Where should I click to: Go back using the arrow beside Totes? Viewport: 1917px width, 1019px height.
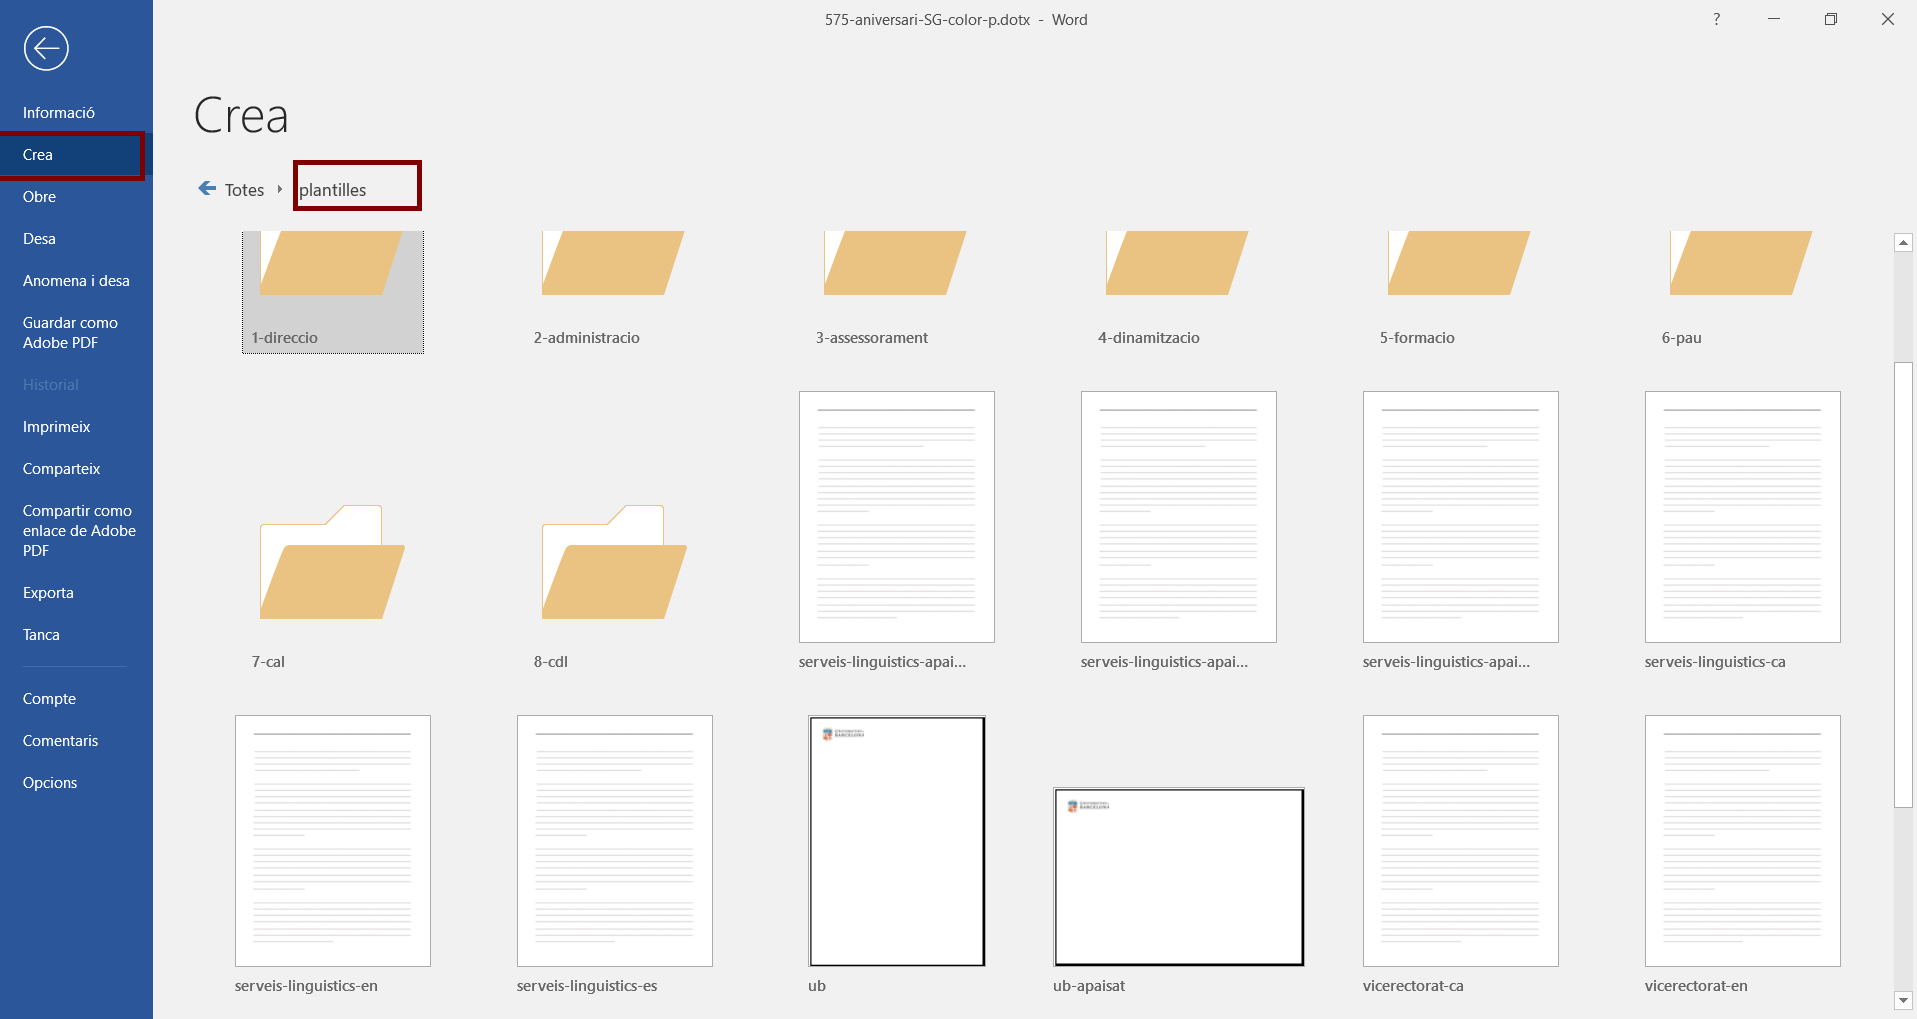(206, 188)
